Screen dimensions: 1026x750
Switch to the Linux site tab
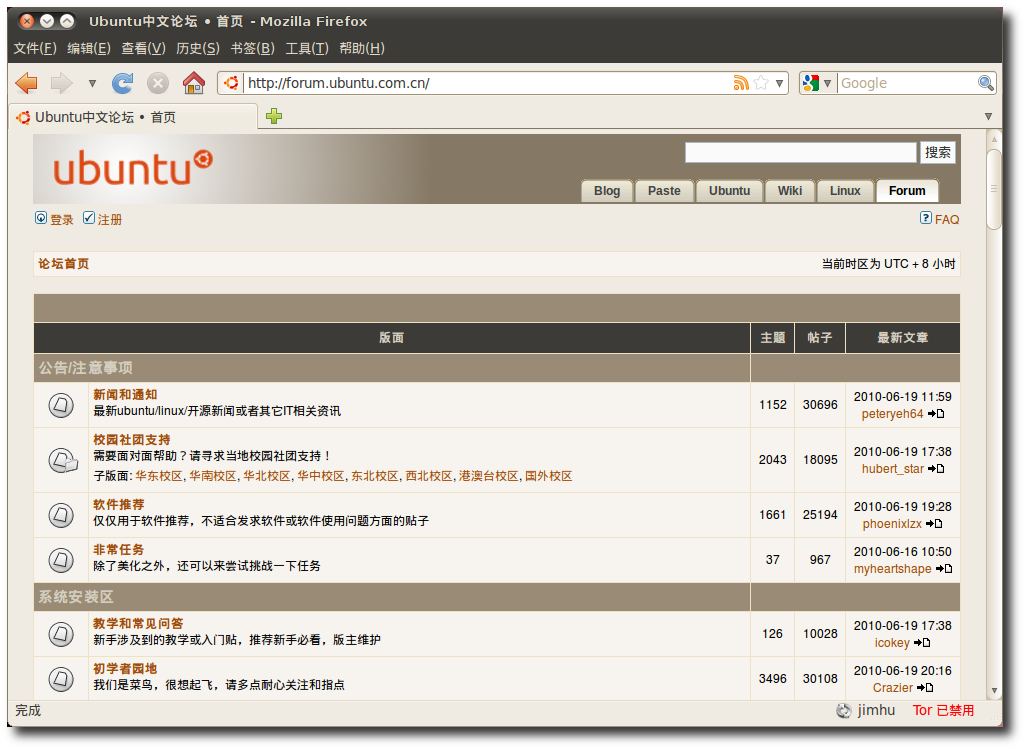pos(845,191)
